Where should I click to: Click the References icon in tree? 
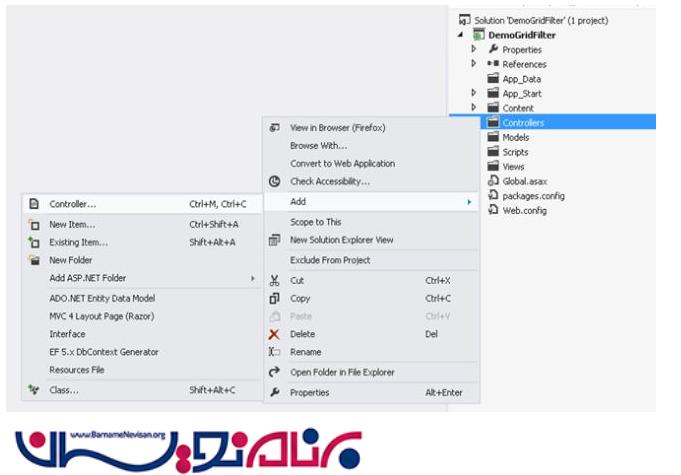click(493, 64)
